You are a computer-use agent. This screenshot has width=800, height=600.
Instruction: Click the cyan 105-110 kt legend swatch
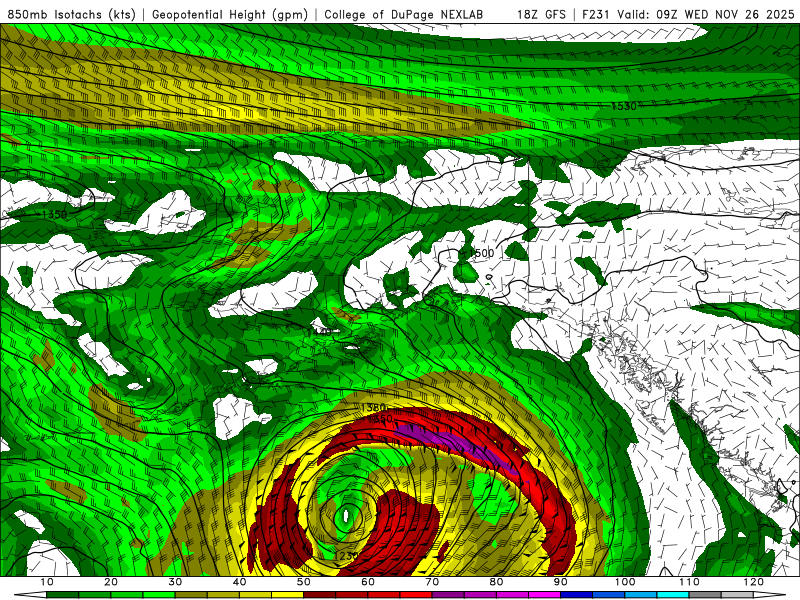673,595
